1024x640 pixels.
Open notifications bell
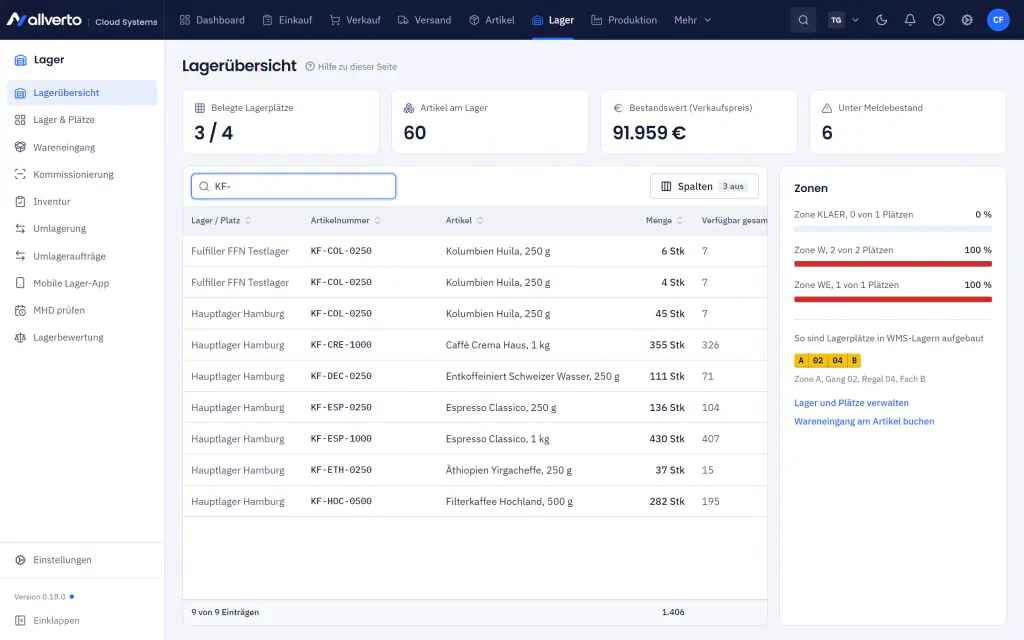pos(910,20)
